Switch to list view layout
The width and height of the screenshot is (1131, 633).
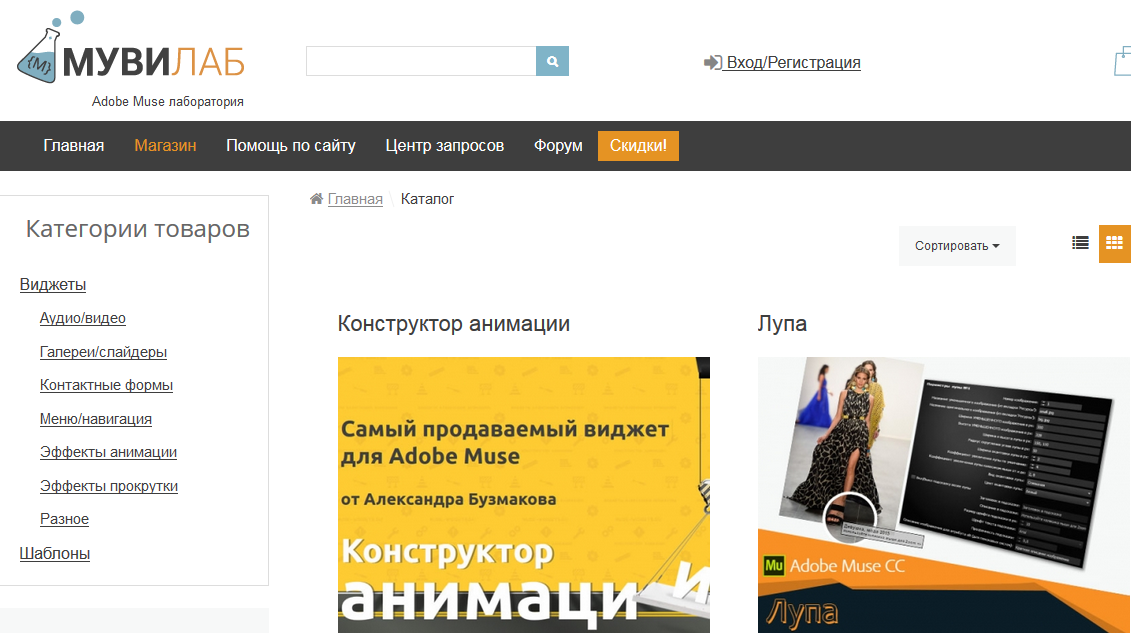pyautogui.click(x=1080, y=242)
